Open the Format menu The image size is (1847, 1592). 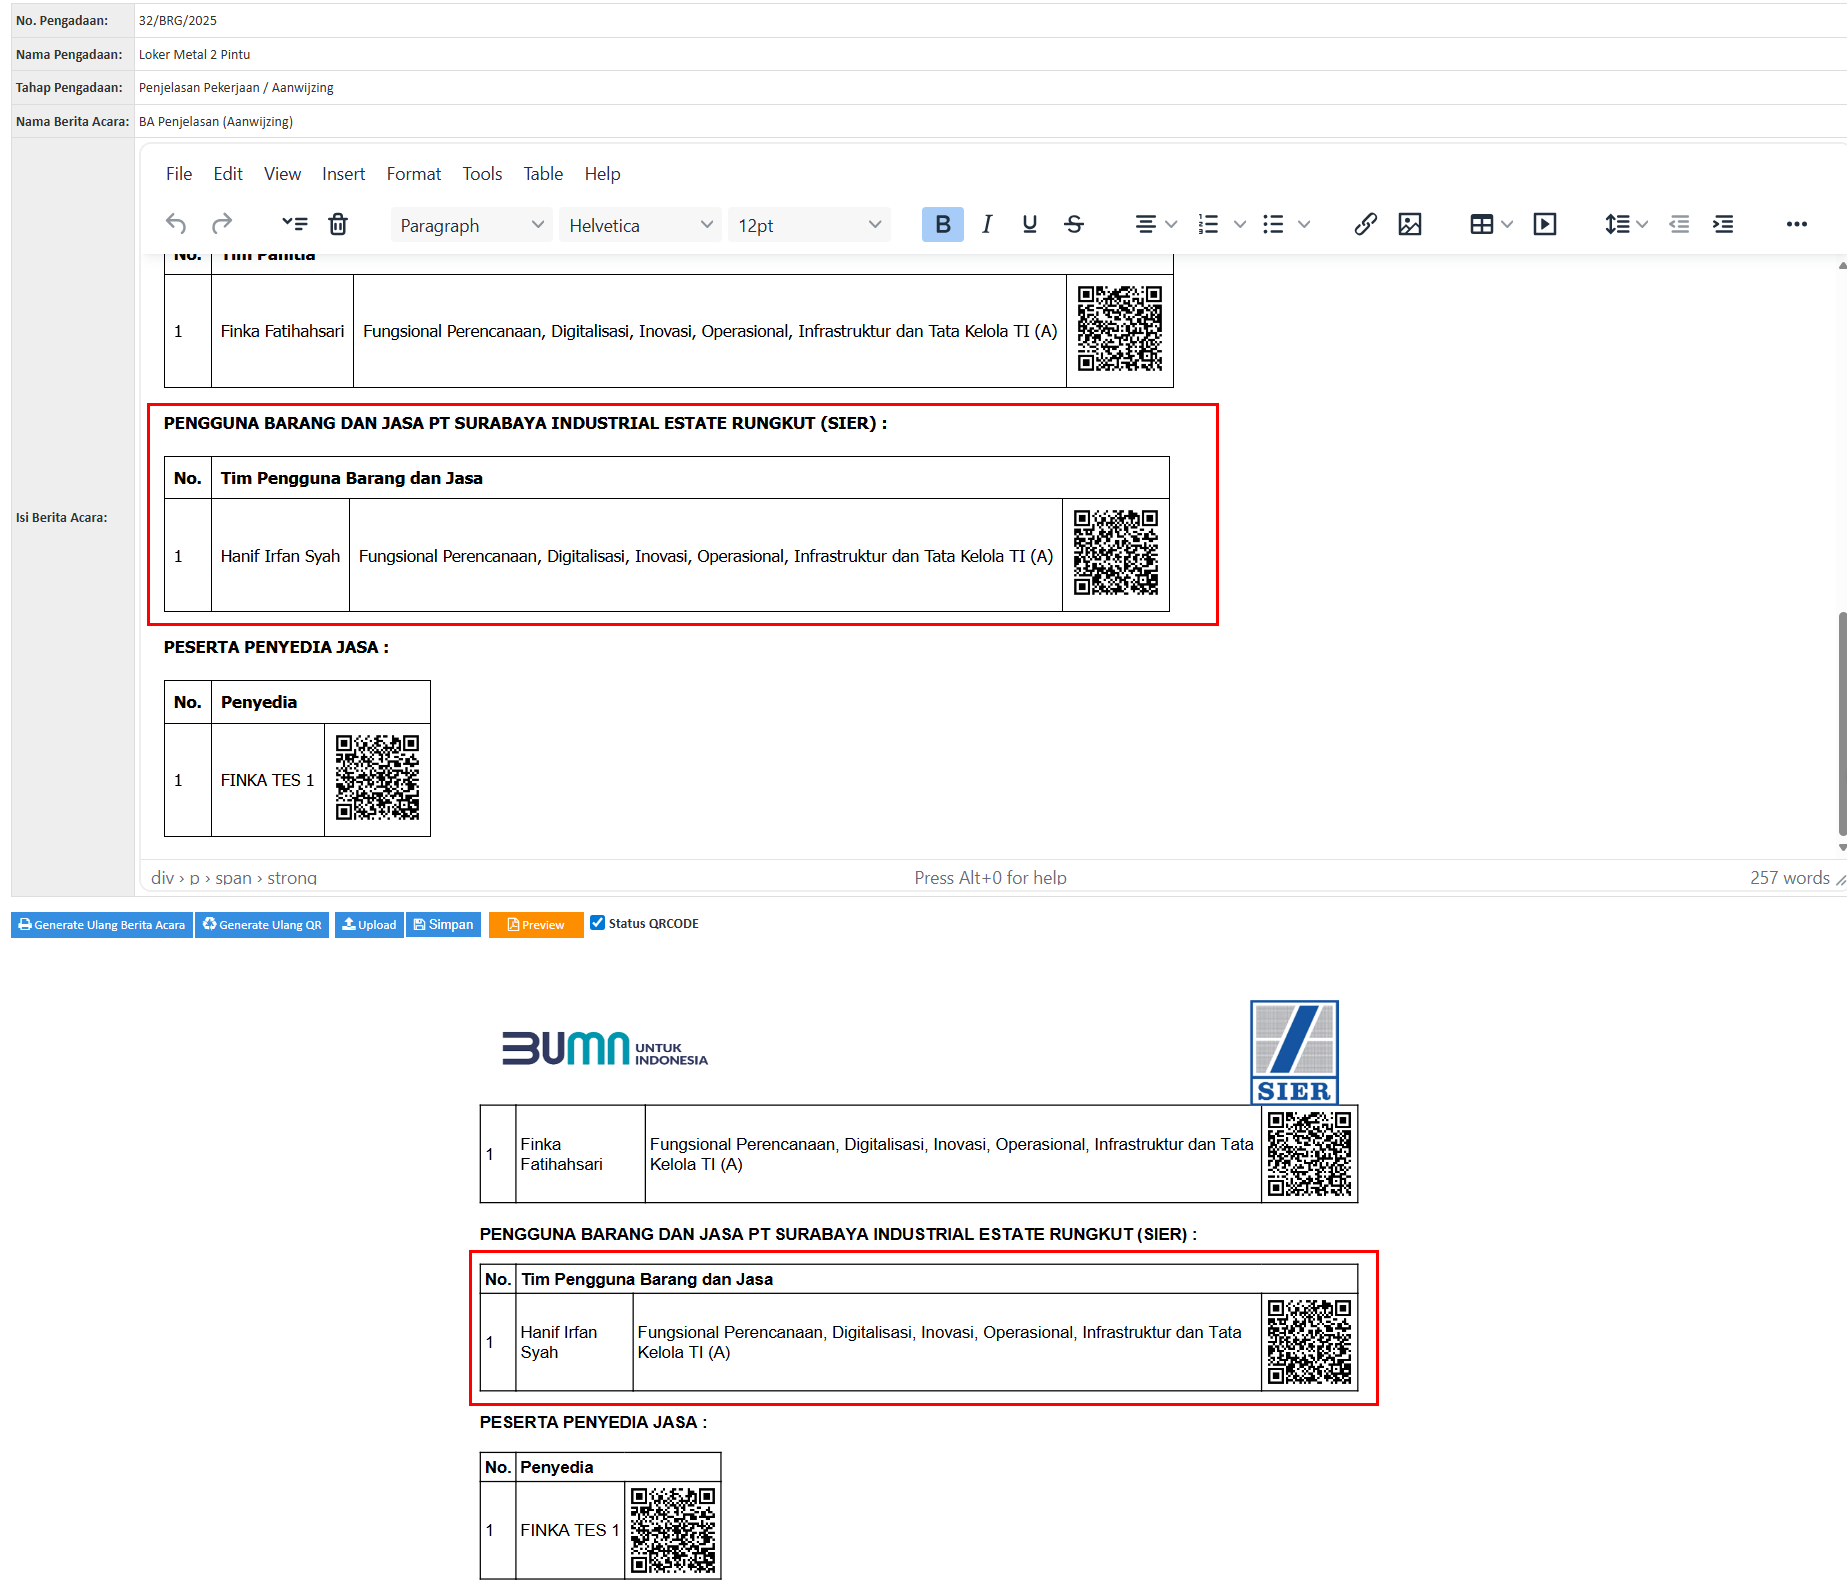(x=414, y=174)
